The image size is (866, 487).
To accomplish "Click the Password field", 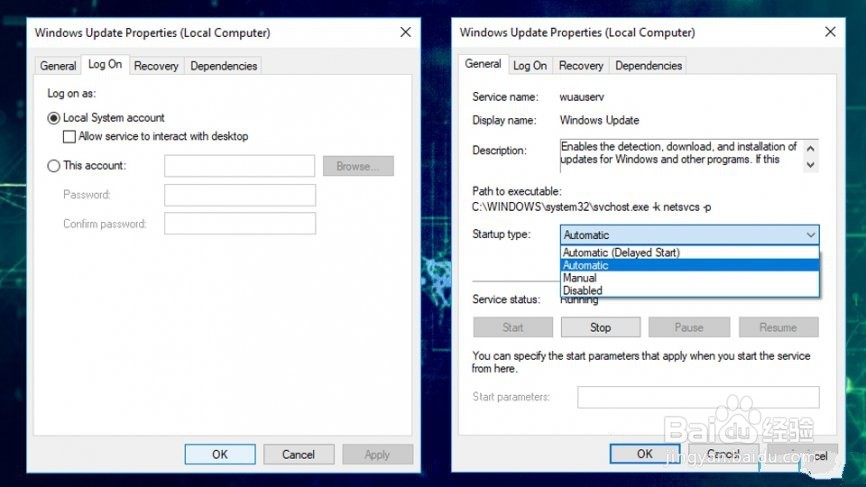I will [240, 195].
